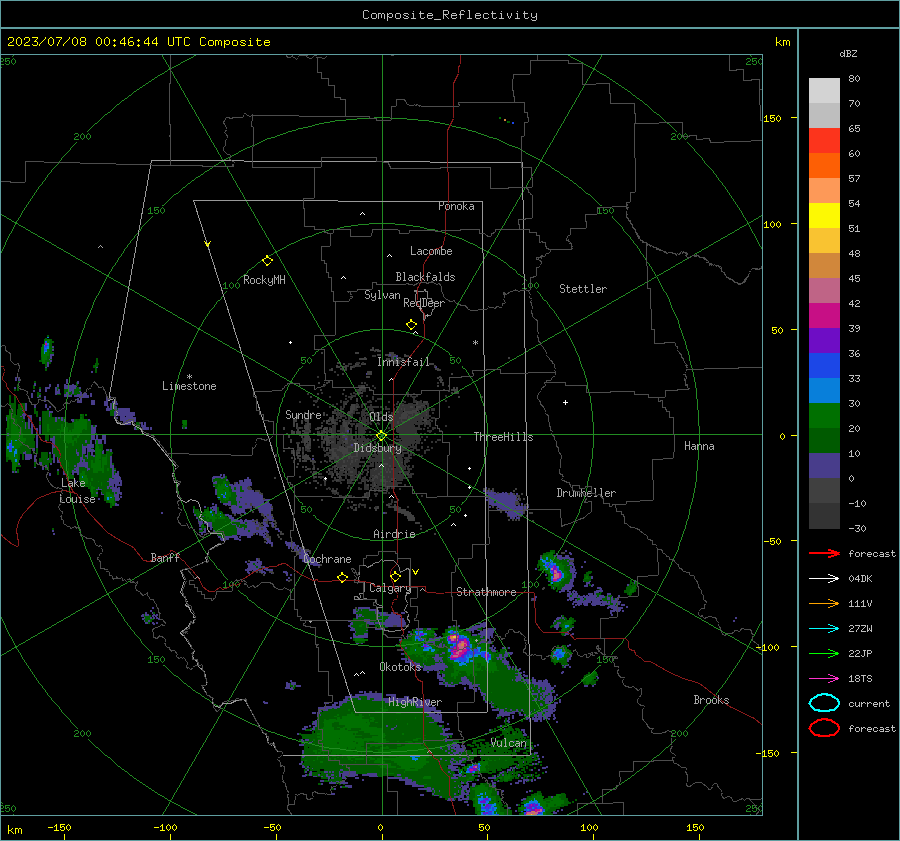
Task: Click the Sundre label
Action: click(x=303, y=414)
